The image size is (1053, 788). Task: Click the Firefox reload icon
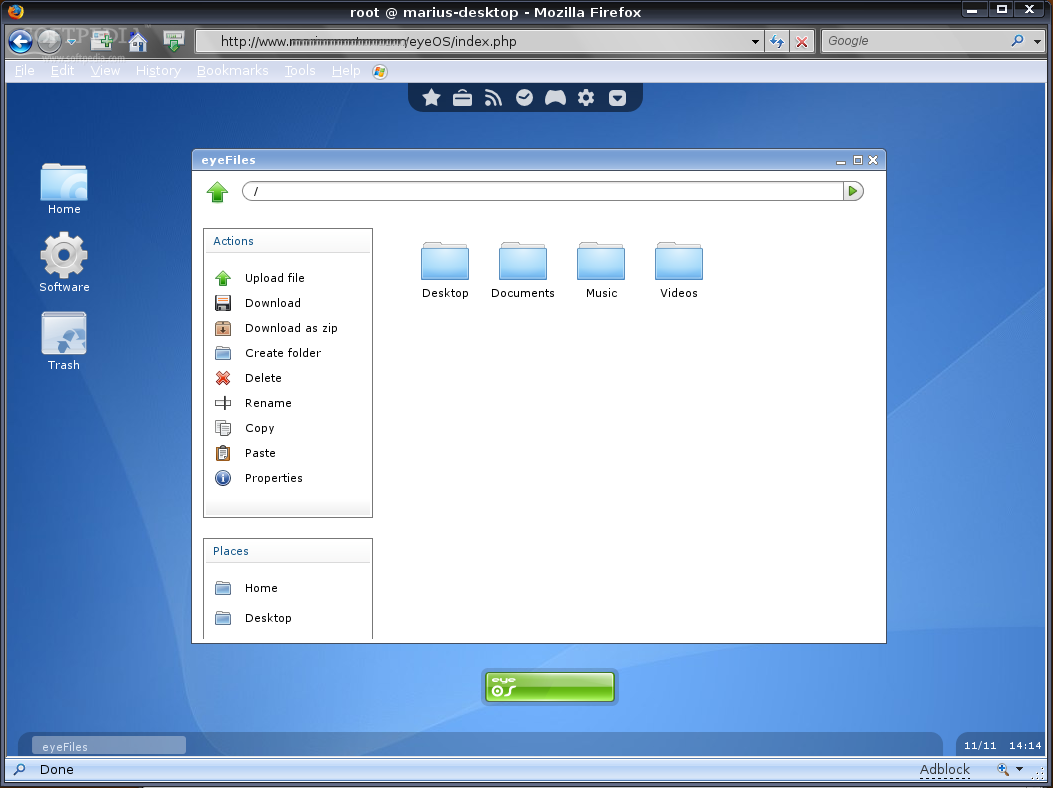(x=777, y=42)
